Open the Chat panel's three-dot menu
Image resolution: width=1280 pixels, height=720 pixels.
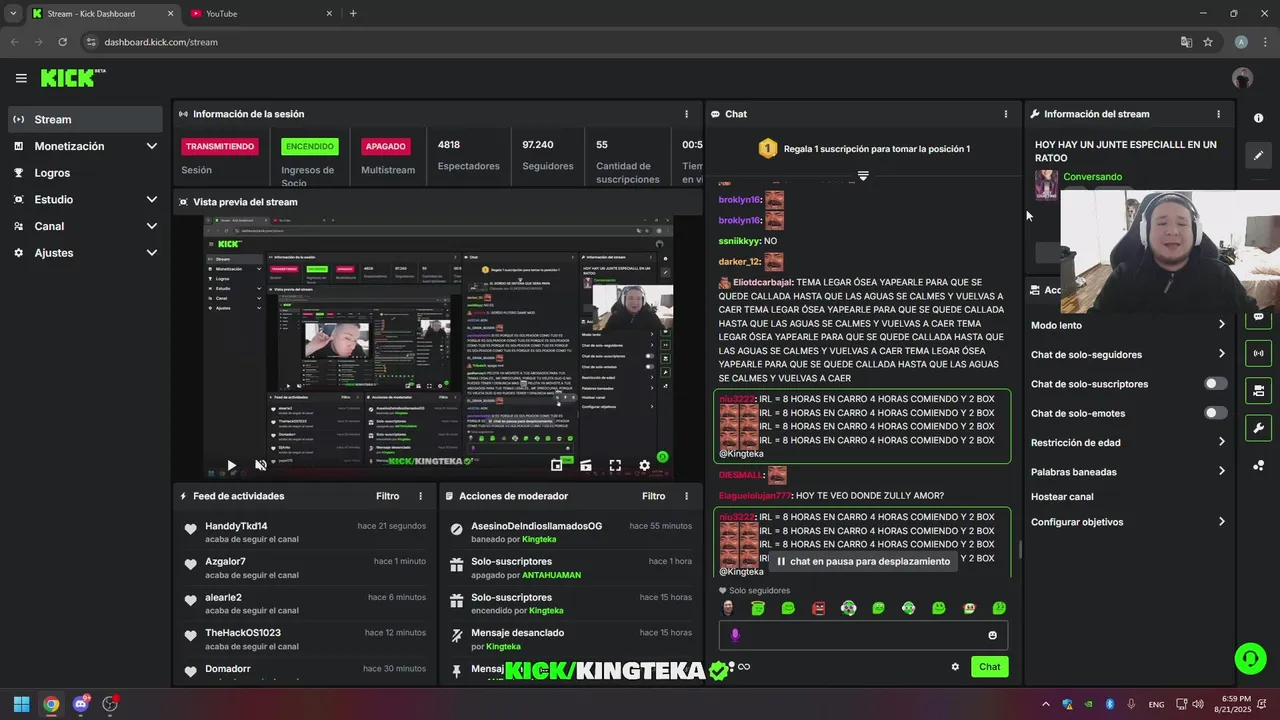(x=1006, y=114)
